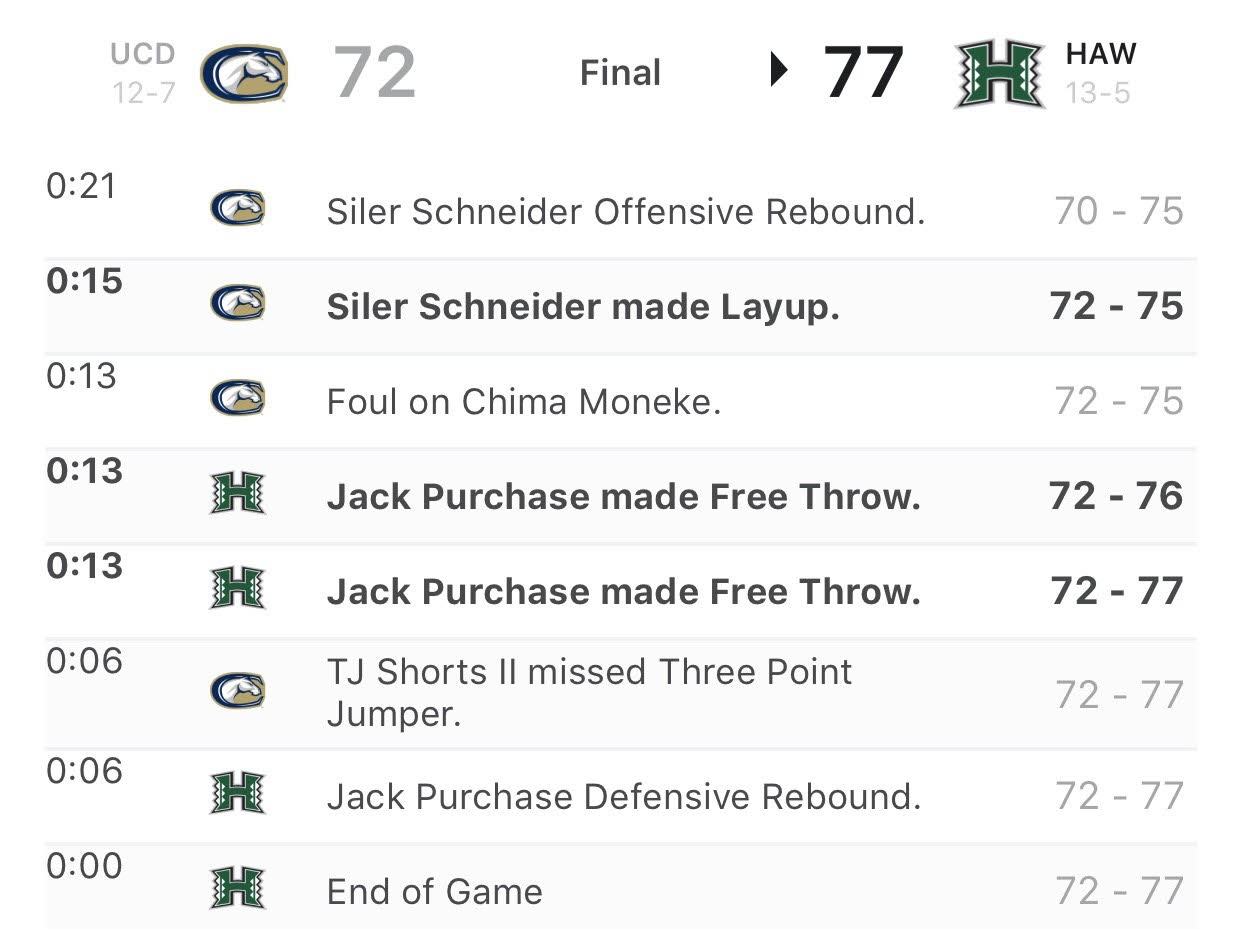Tap the Final game status label
Screen dimensions: 1242x929
pos(620,73)
